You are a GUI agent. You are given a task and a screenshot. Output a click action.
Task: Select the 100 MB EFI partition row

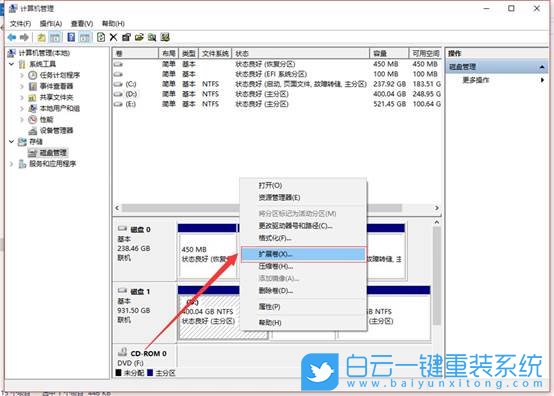[x=277, y=74]
